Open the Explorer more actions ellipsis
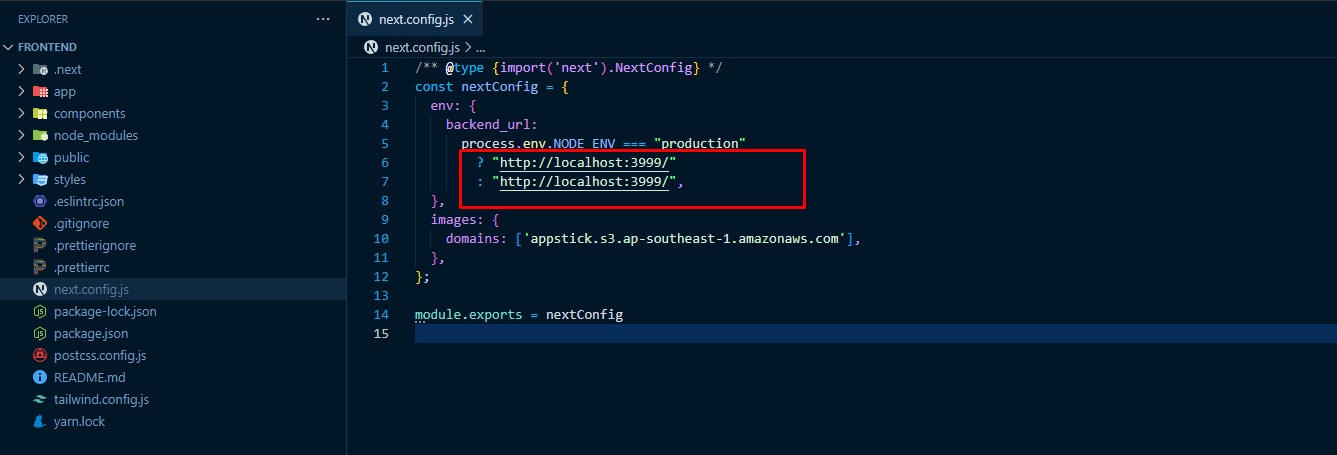1337x455 pixels. tap(322, 19)
